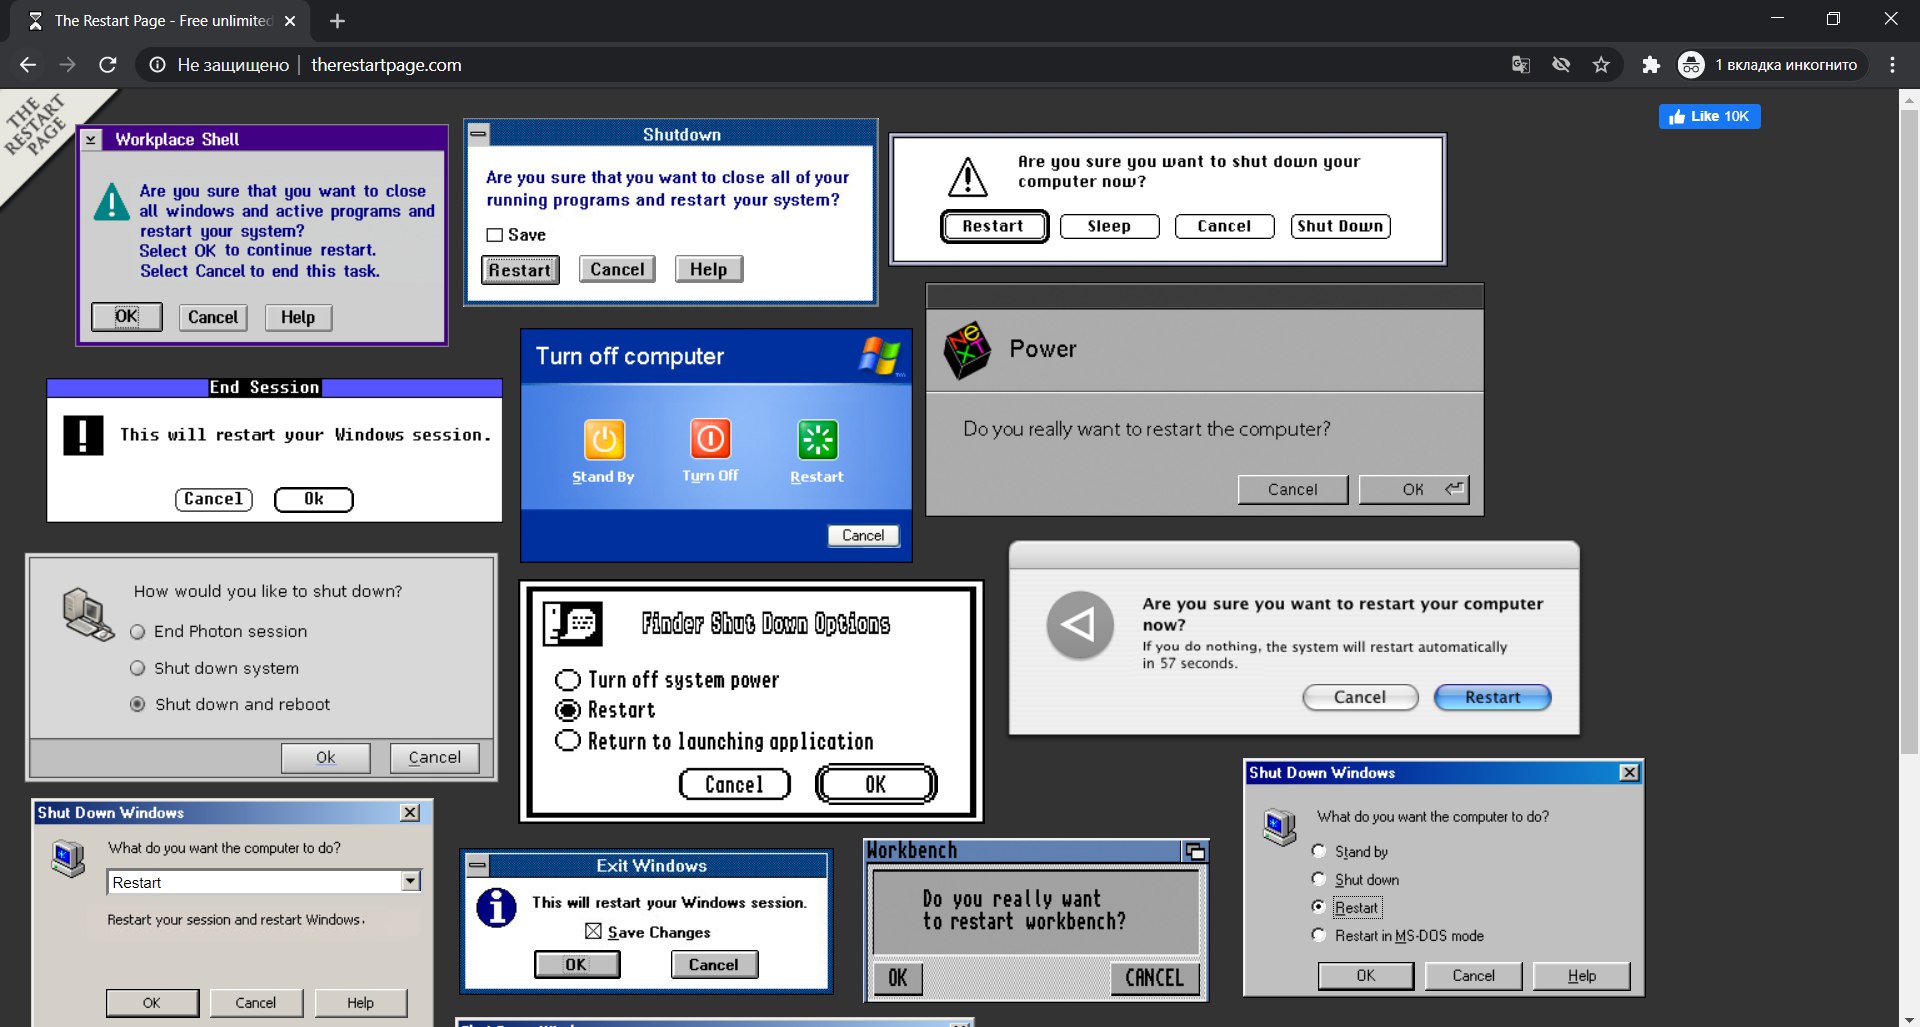
Task: Click the teal warning icon in Workplace Shell
Action: (x=111, y=202)
